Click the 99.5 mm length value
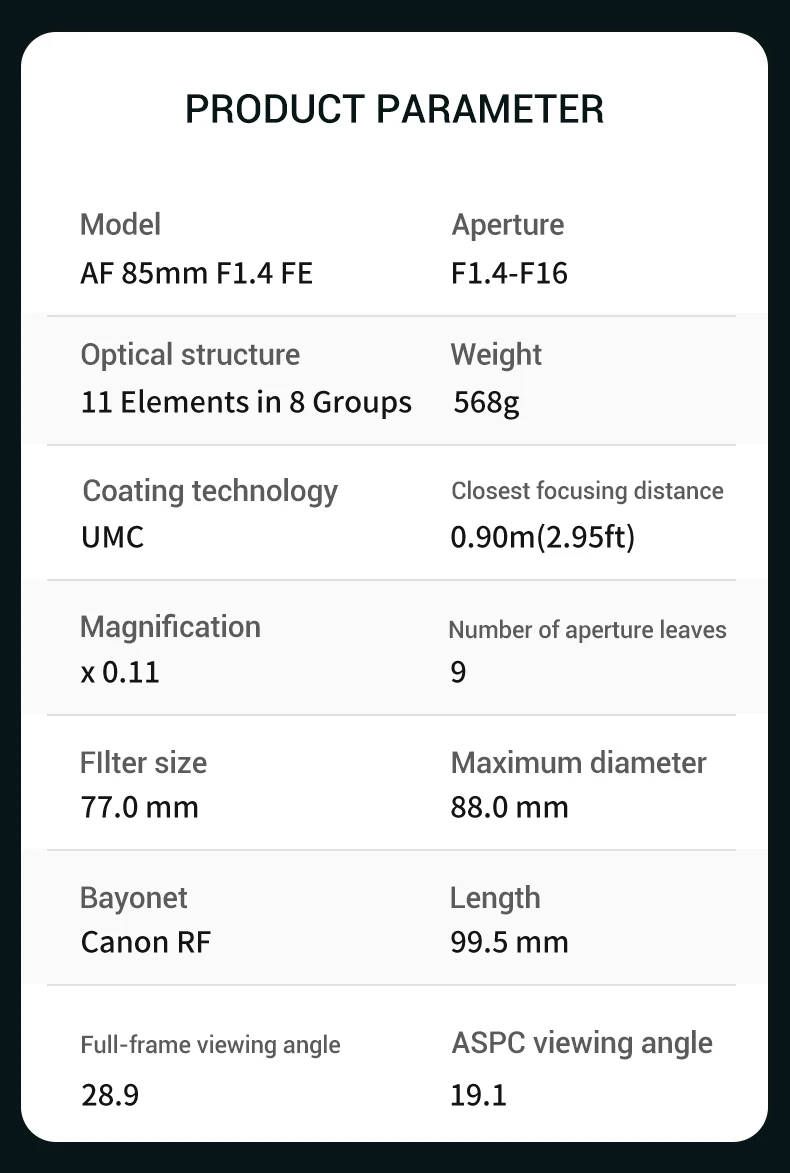Image resolution: width=790 pixels, height=1173 pixels. point(509,942)
